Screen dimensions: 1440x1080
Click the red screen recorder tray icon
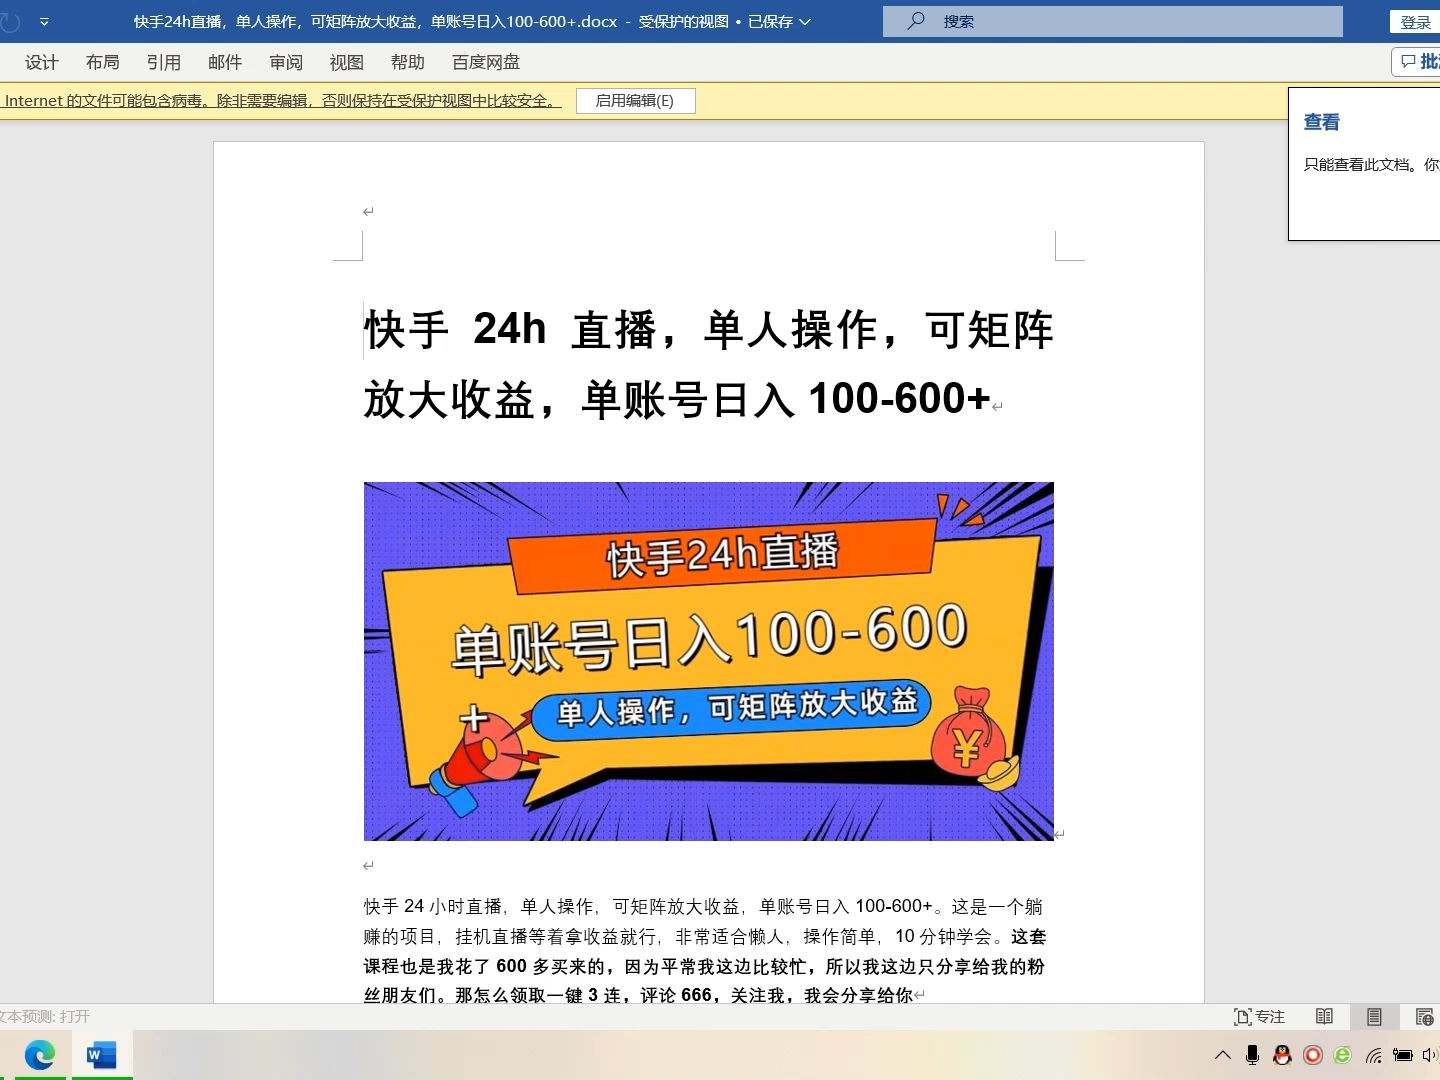click(x=1313, y=1055)
